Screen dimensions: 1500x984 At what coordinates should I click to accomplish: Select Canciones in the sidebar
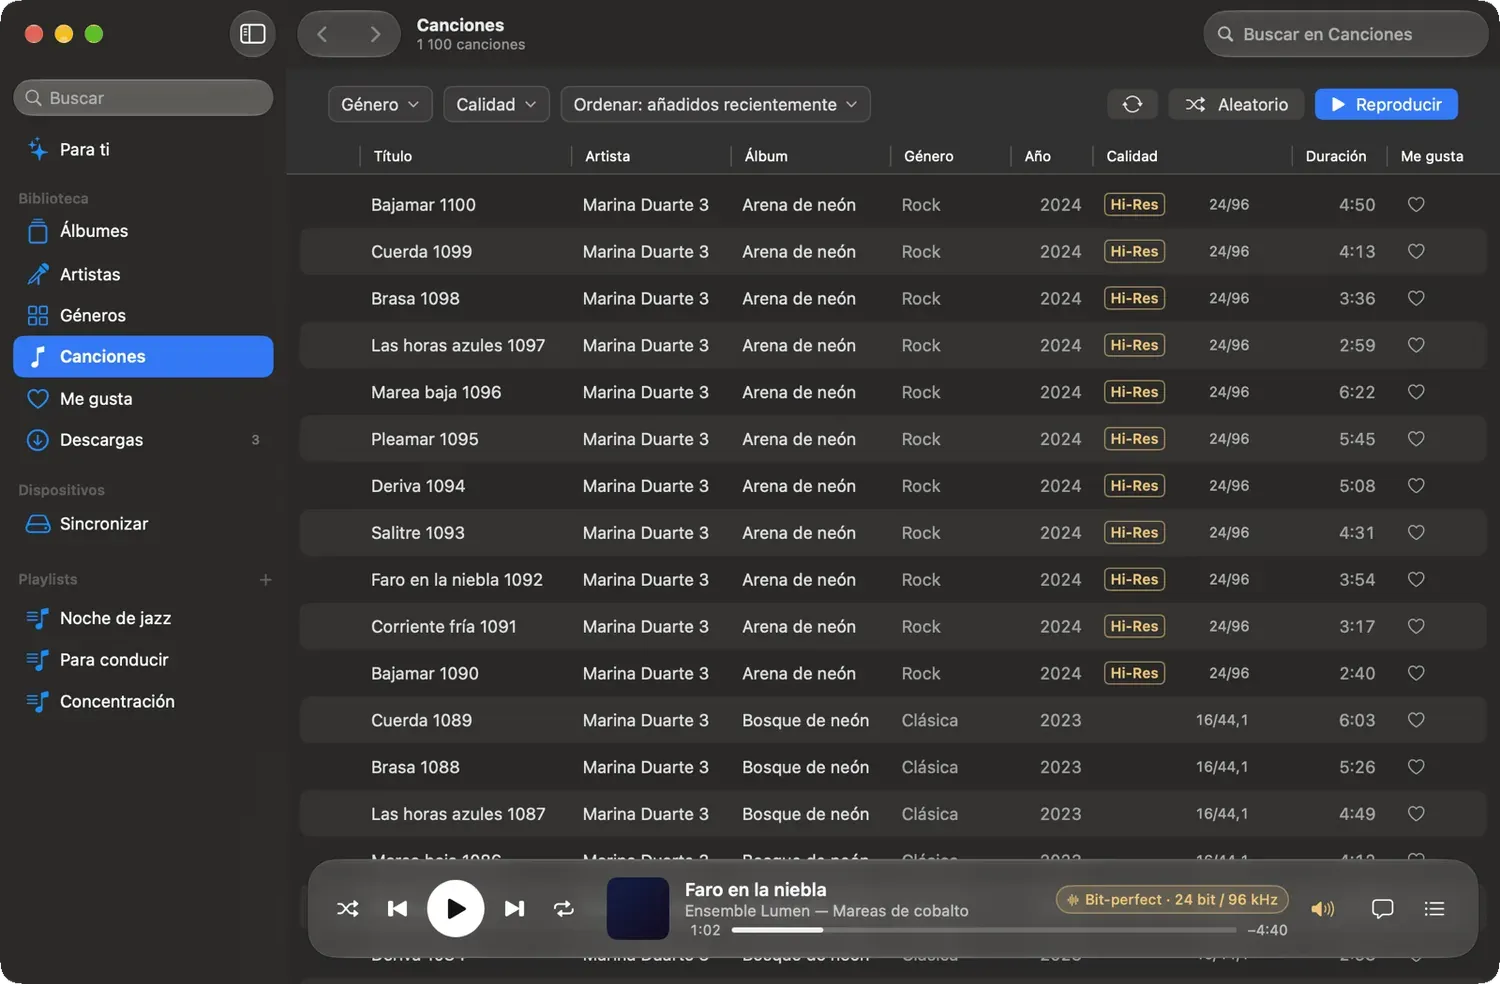[x=143, y=356]
